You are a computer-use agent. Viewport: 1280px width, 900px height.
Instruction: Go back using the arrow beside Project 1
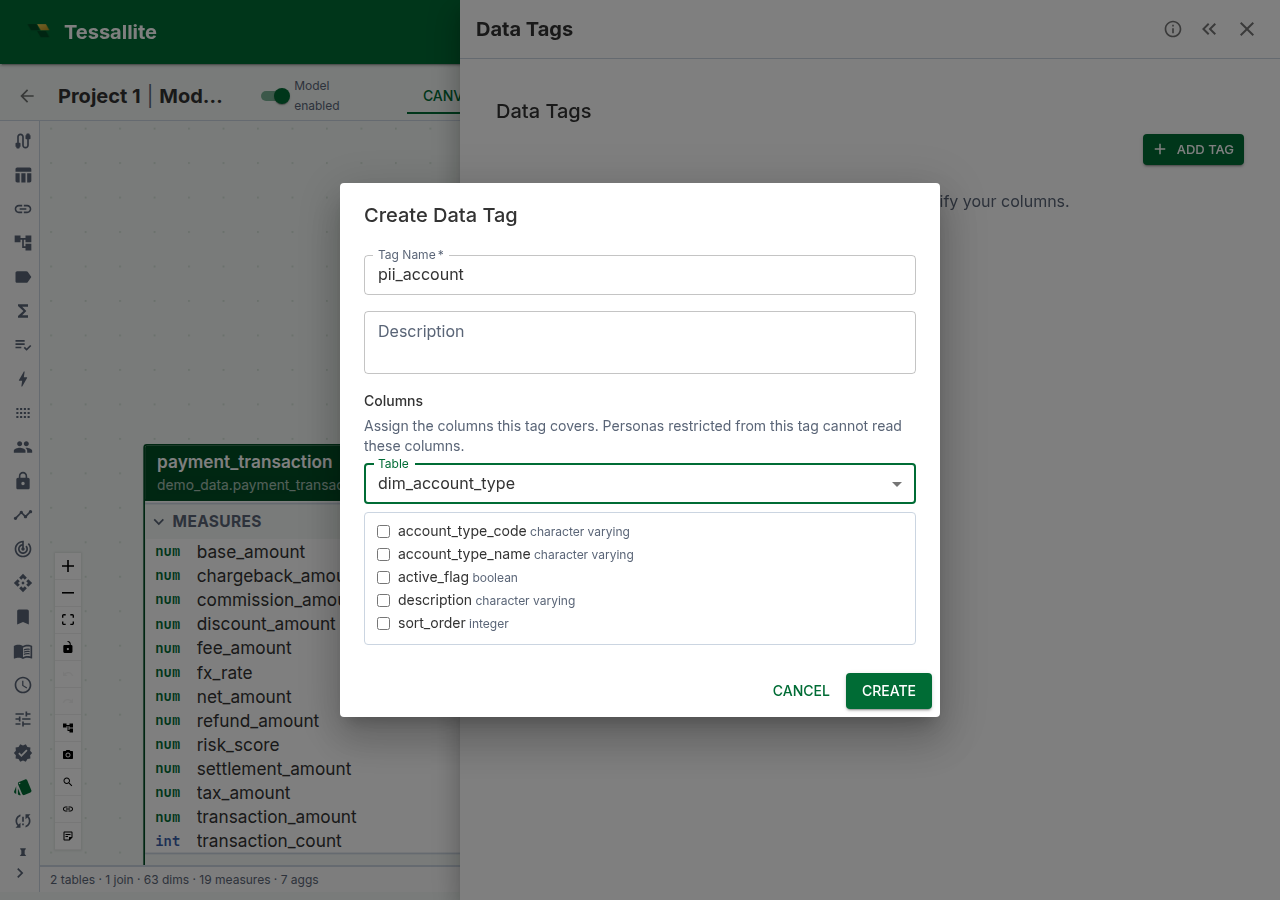[x=27, y=96]
